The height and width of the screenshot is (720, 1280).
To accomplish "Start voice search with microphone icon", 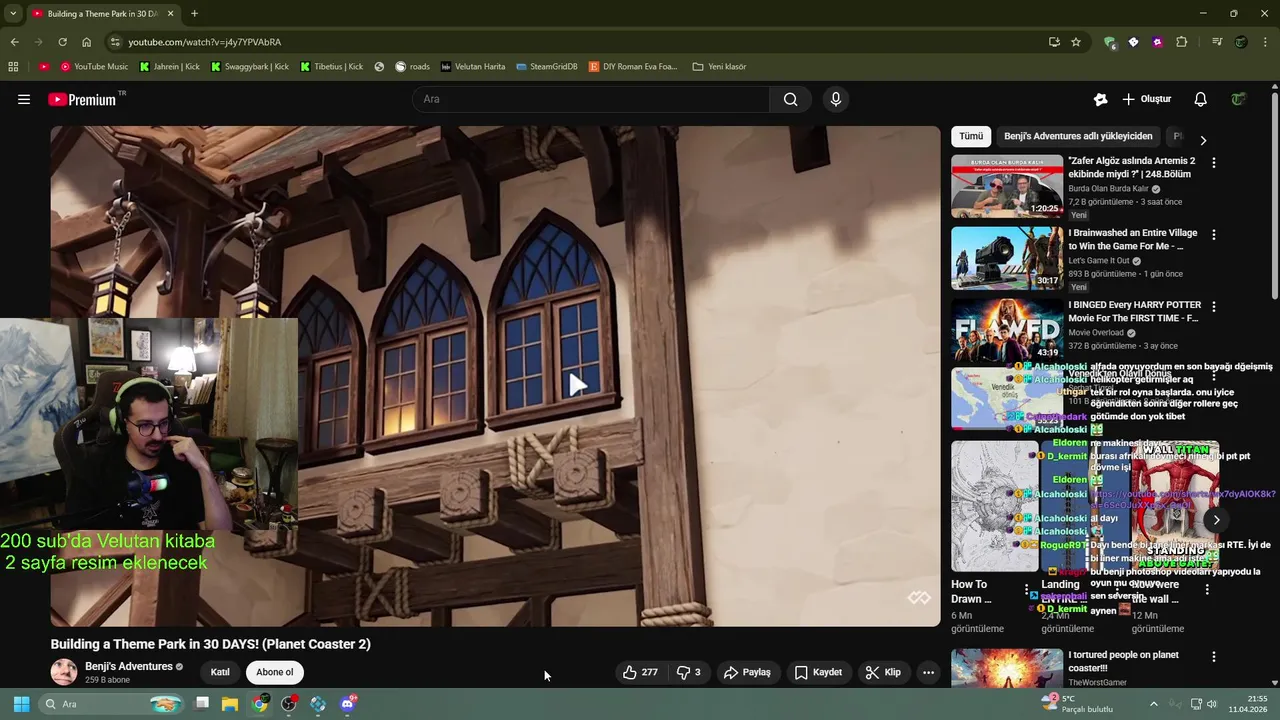I will click(836, 99).
